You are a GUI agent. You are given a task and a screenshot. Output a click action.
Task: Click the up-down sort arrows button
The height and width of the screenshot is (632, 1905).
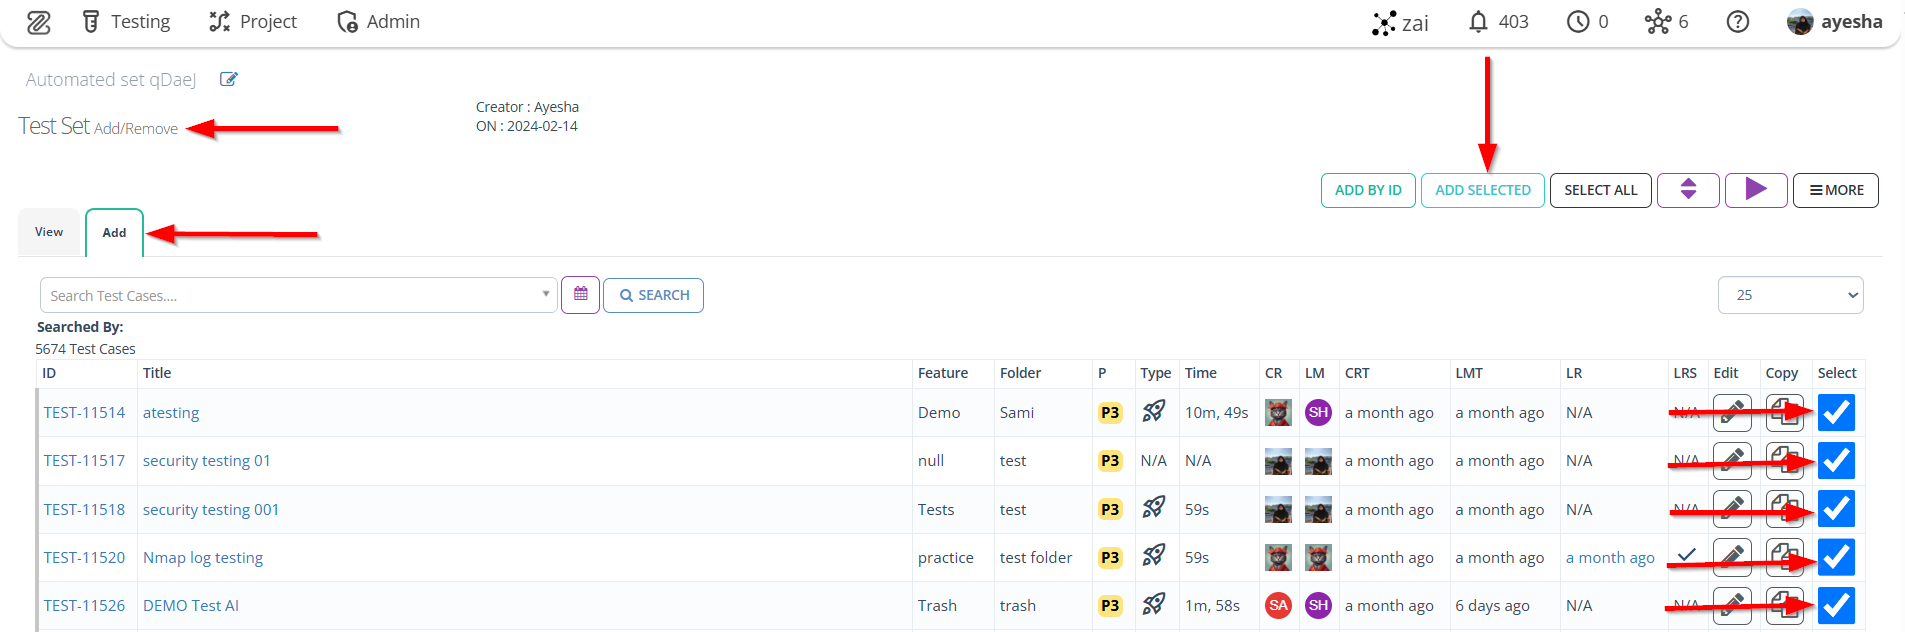[1688, 189]
